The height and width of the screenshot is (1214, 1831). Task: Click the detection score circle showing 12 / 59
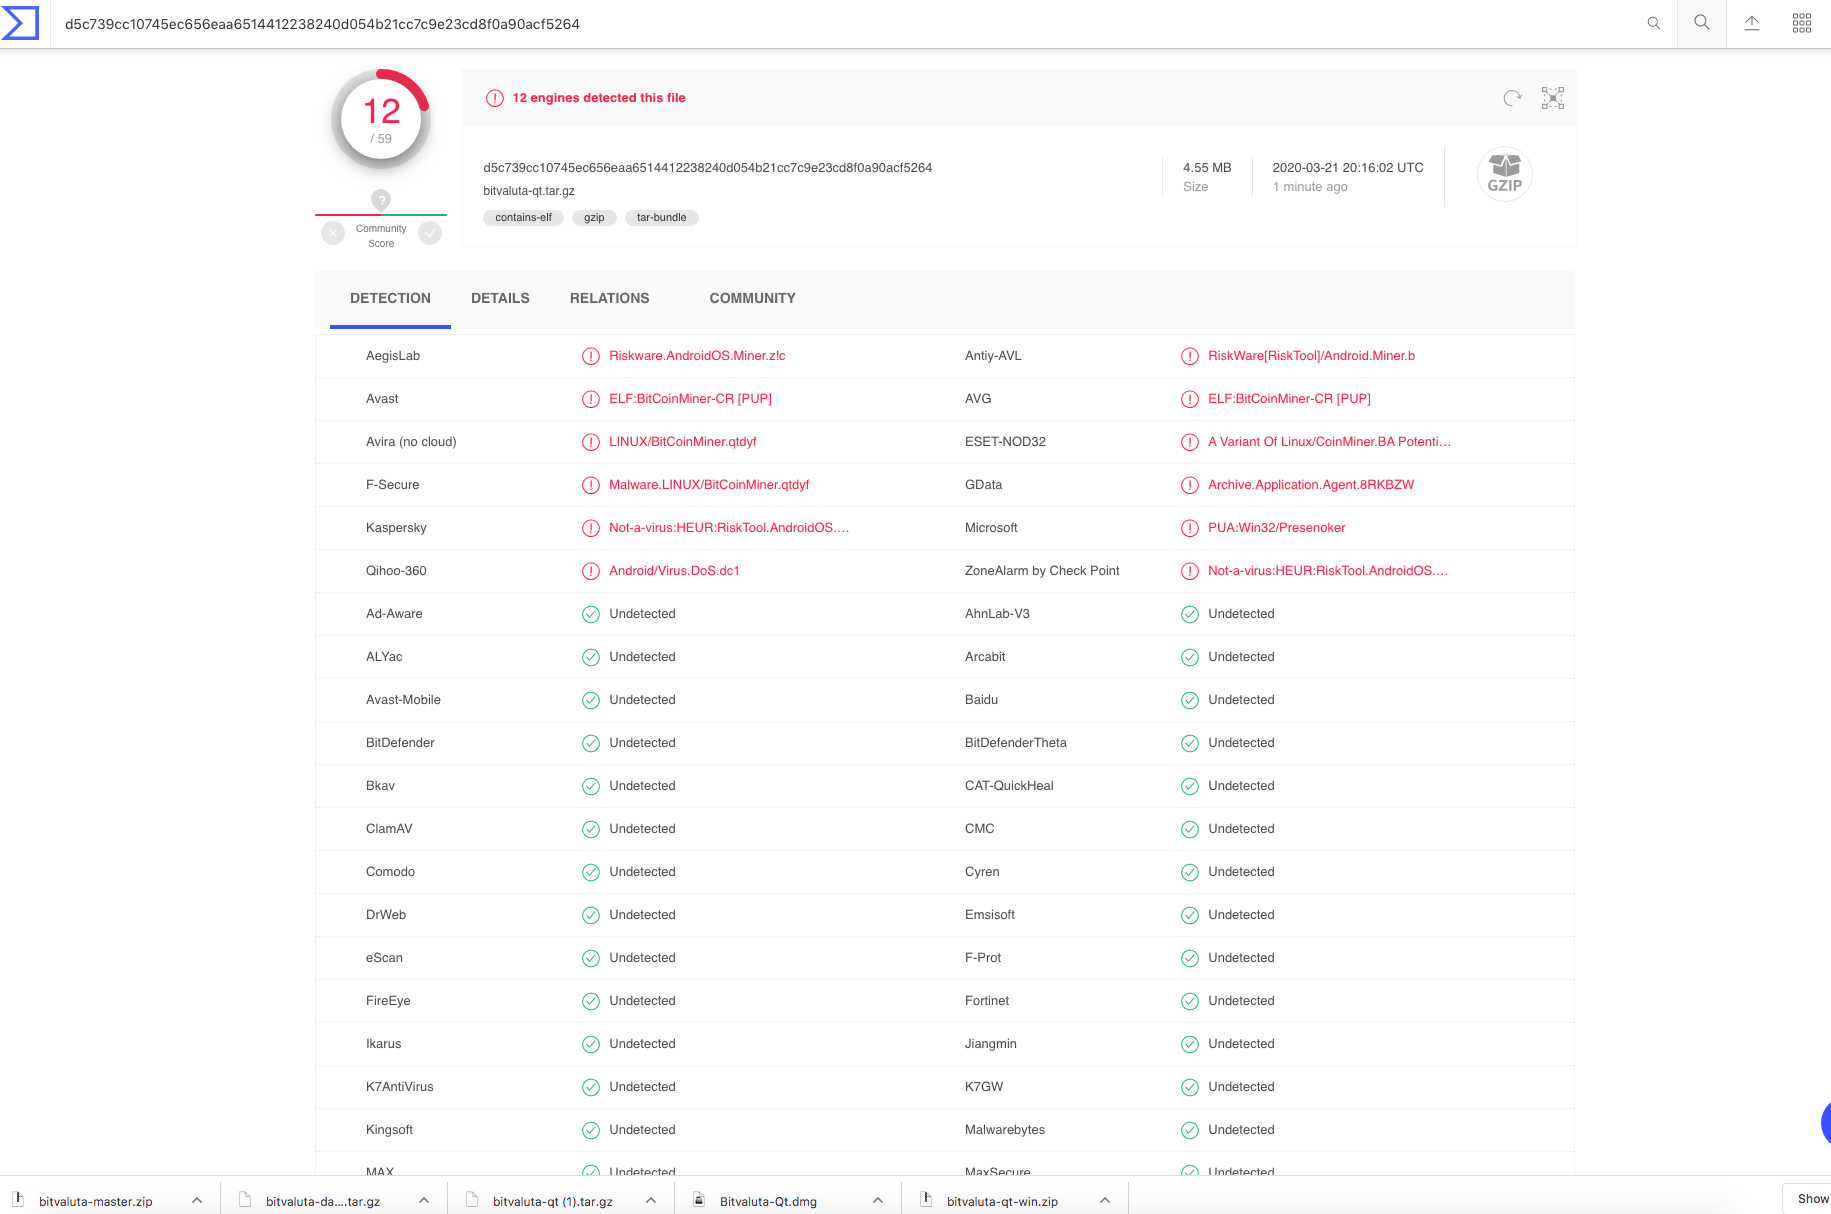pos(381,120)
